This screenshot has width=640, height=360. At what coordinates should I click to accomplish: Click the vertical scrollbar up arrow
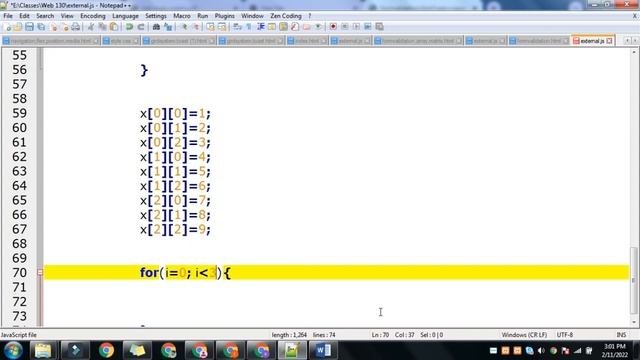(634, 52)
